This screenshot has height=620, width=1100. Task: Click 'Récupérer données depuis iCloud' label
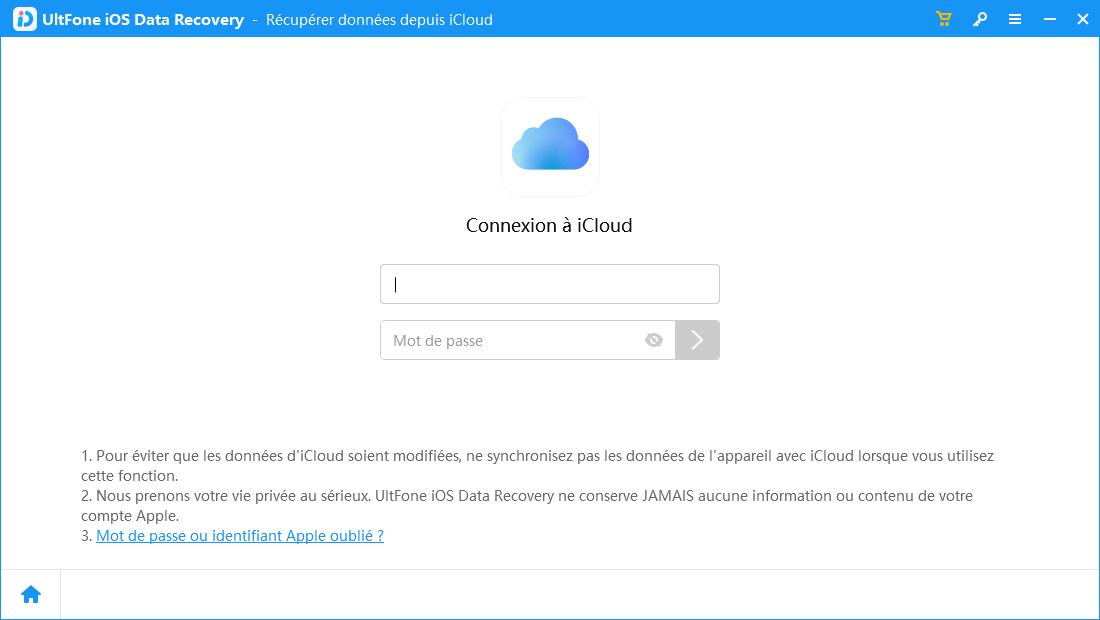[378, 19]
